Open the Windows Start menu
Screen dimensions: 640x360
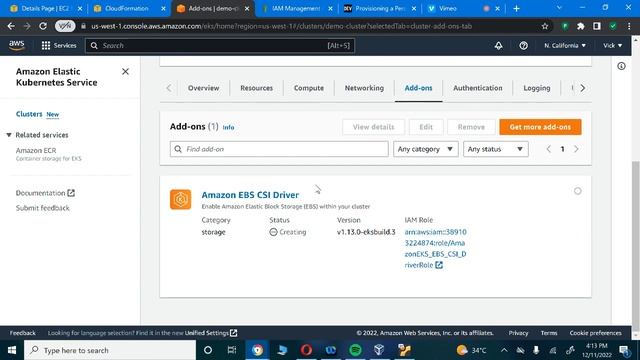(x=12, y=350)
